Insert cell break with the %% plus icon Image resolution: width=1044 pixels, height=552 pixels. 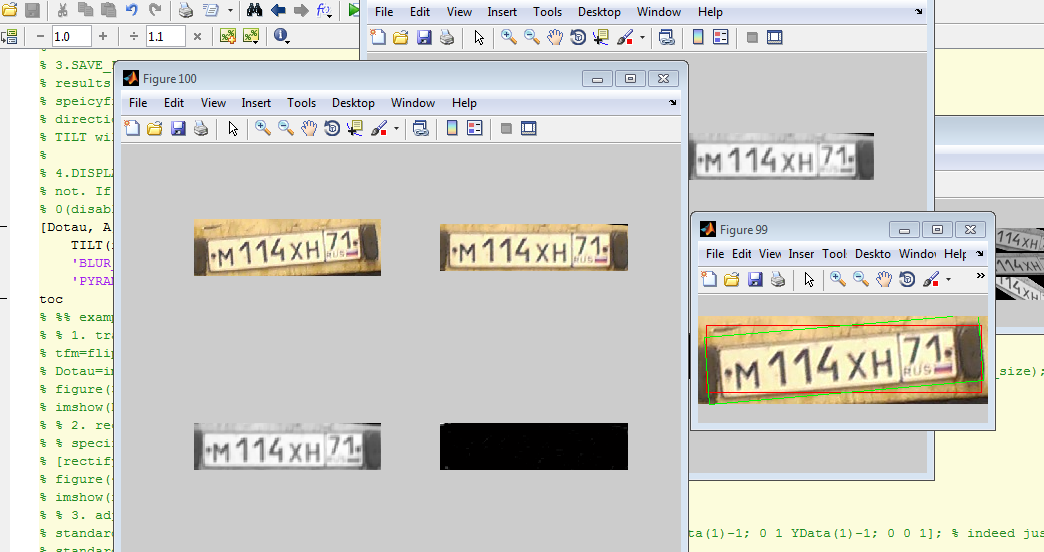click(x=228, y=36)
